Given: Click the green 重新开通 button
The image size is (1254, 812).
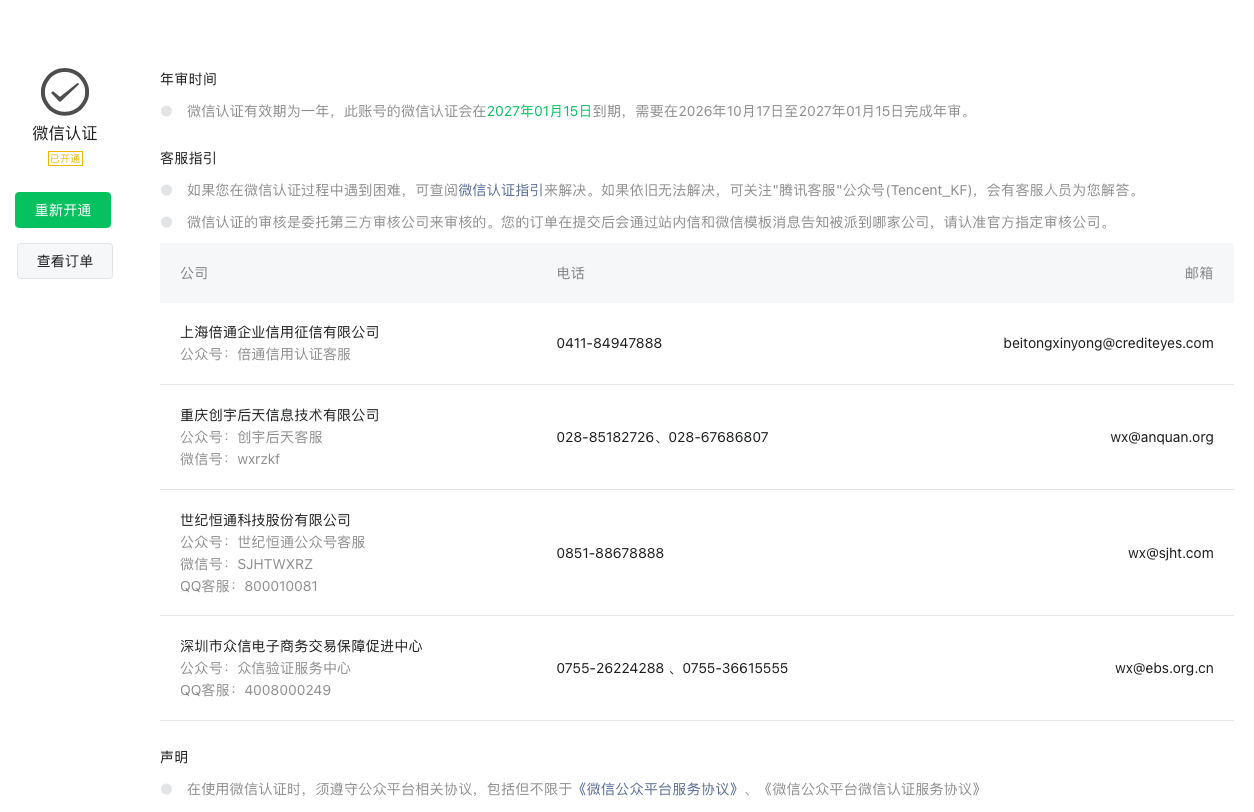Looking at the screenshot, I should pos(63,210).
